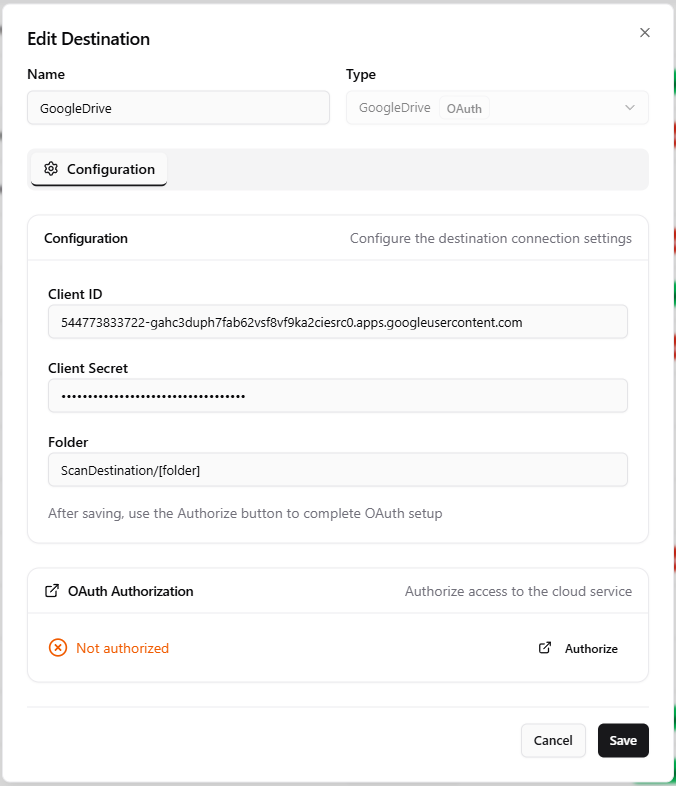Image resolution: width=676 pixels, height=786 pixels.
Task: Click the Not authorized status text
Action: point(122,648)
